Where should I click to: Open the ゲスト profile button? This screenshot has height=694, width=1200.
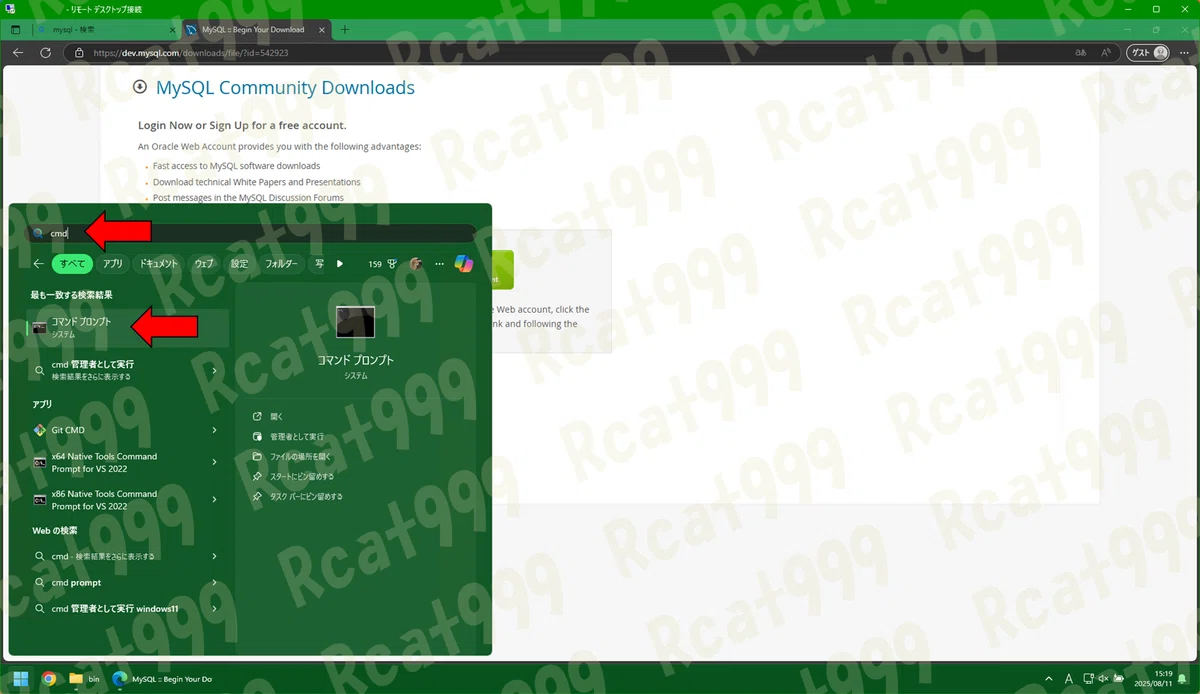click(x=1148, y=53)
